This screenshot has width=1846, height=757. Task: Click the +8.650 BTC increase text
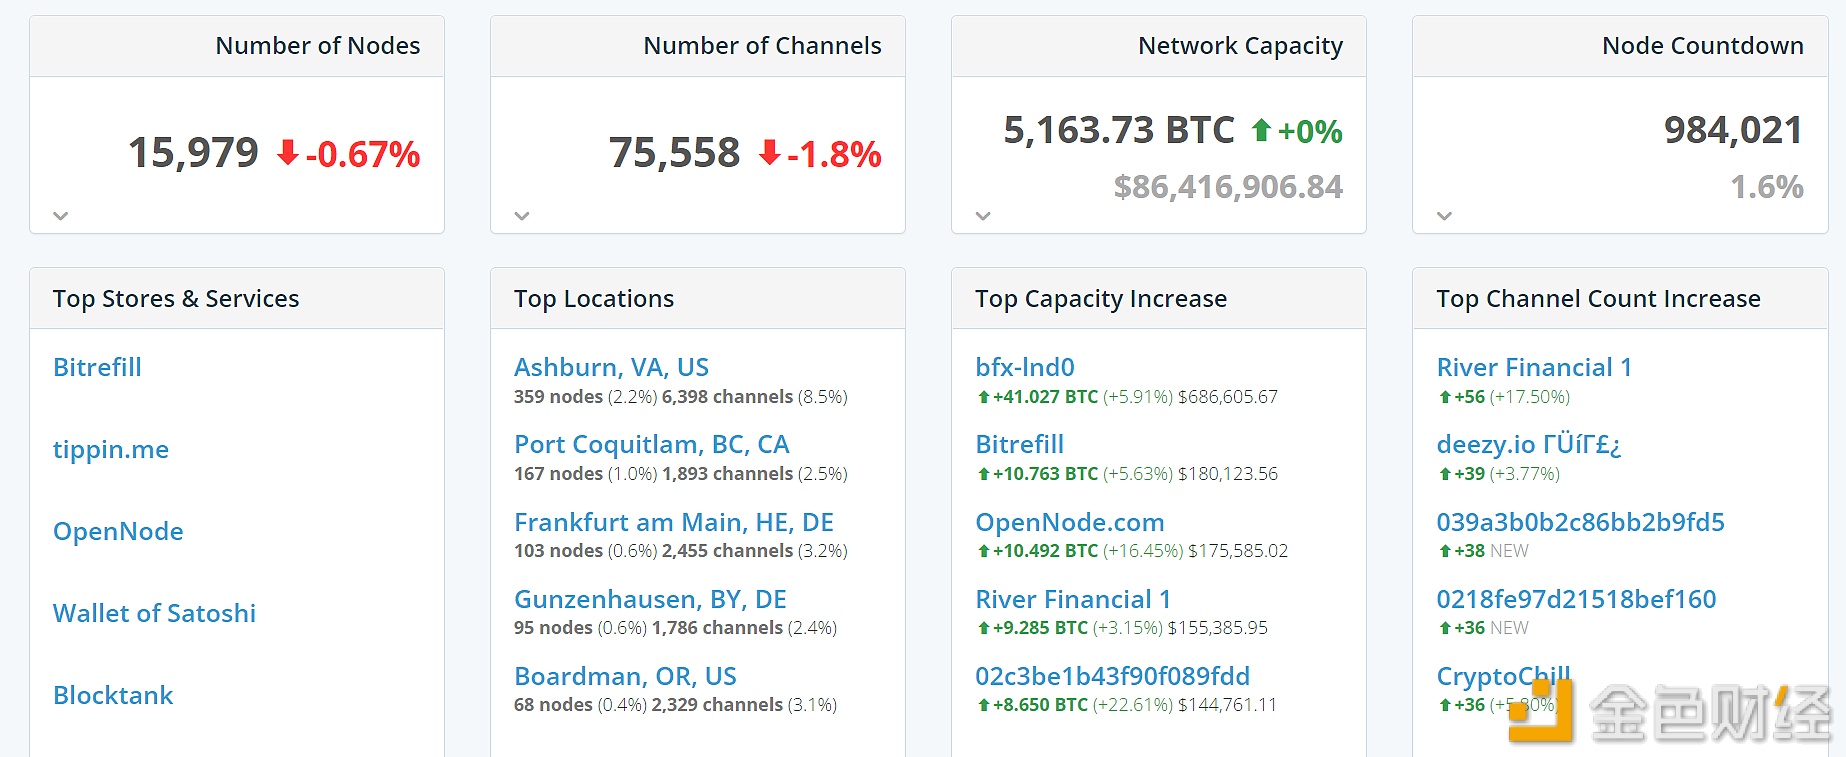[1032, 705]
